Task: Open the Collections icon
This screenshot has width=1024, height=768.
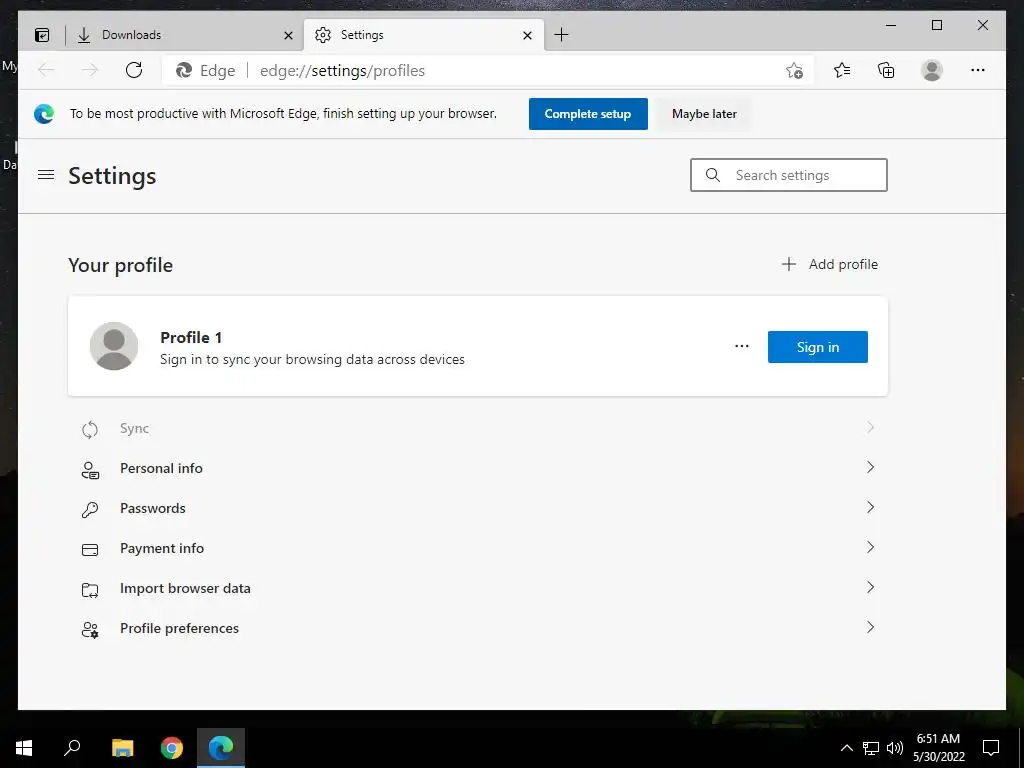Action: click(886, 70)
